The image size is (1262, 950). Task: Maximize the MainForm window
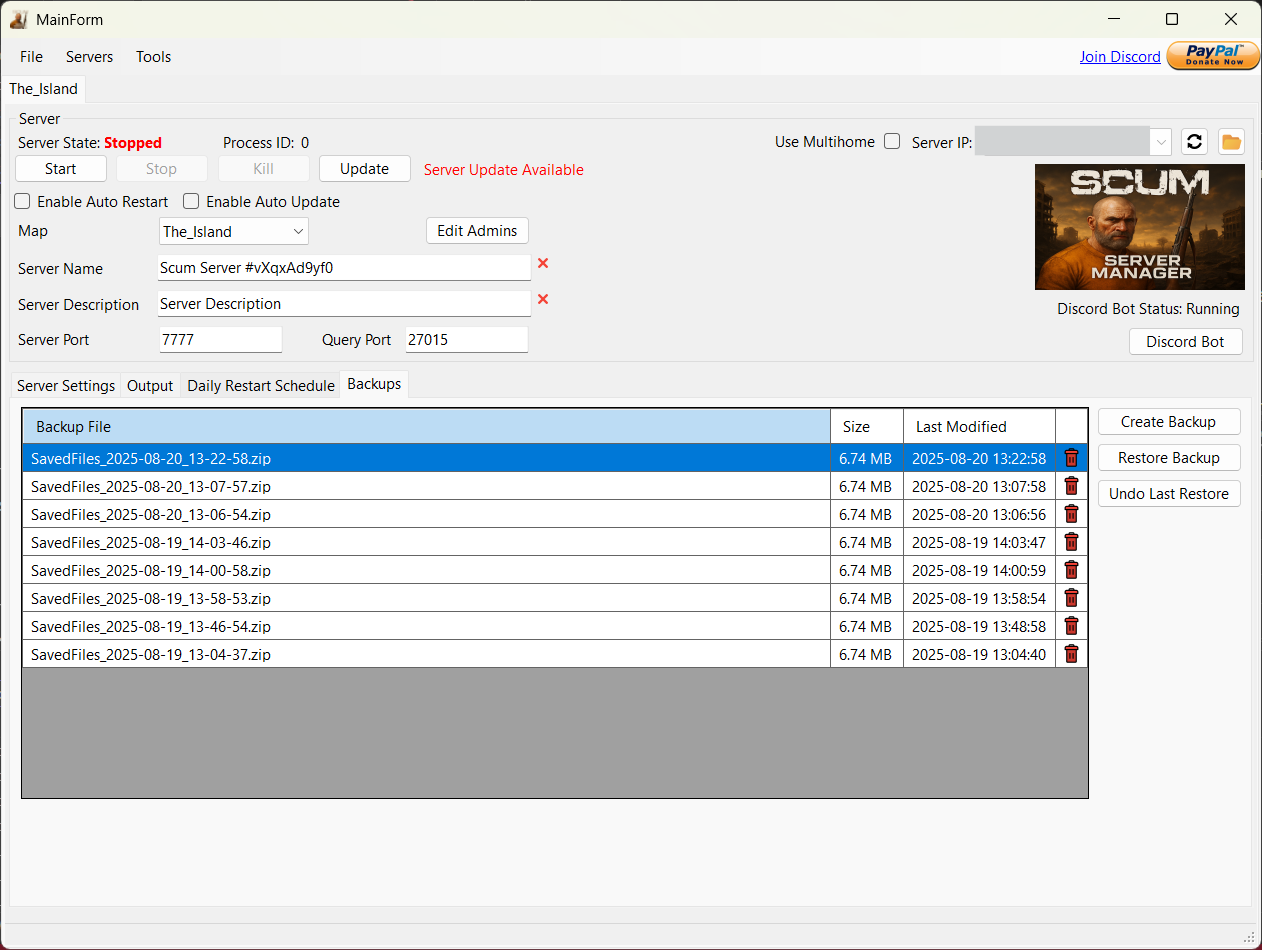(x=1172, y=19)
